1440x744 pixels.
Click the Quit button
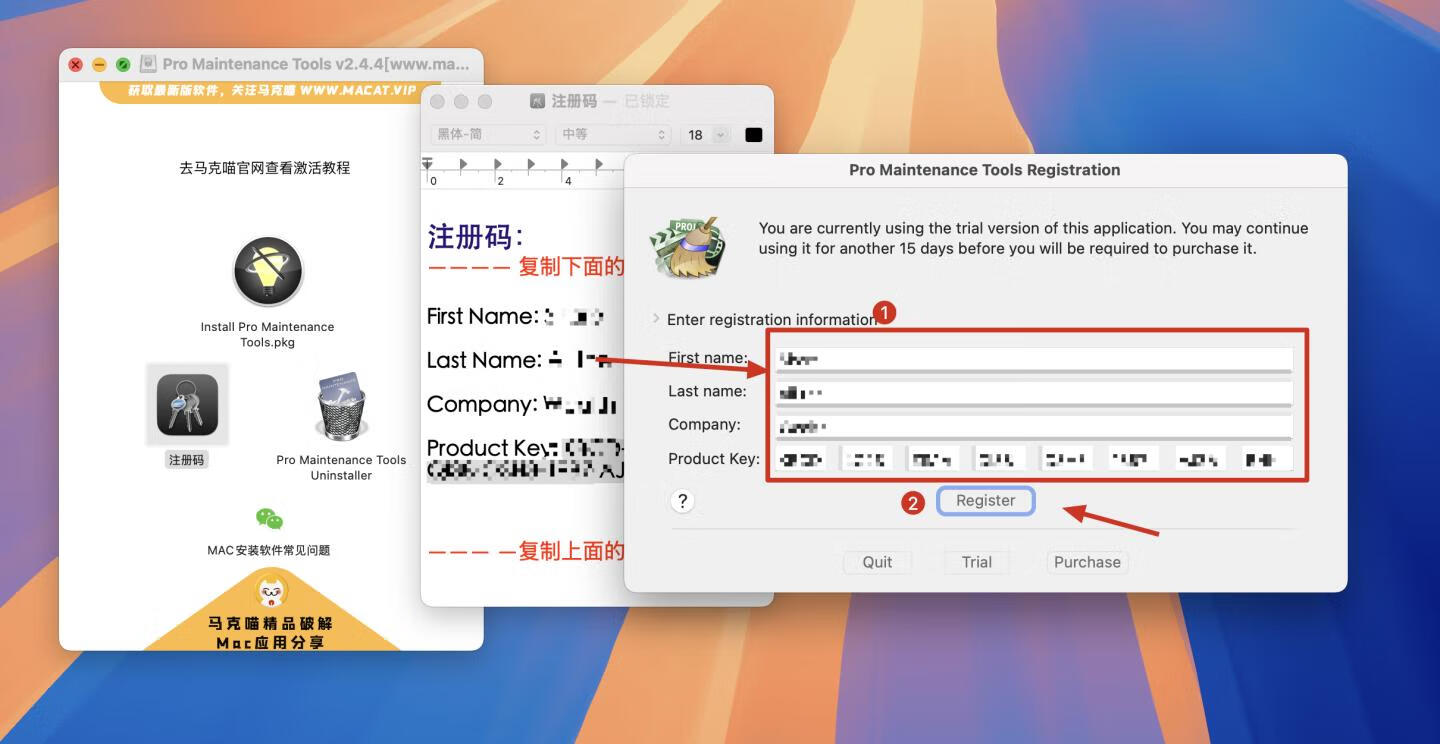pyautogui.click(x=877, y=562)
